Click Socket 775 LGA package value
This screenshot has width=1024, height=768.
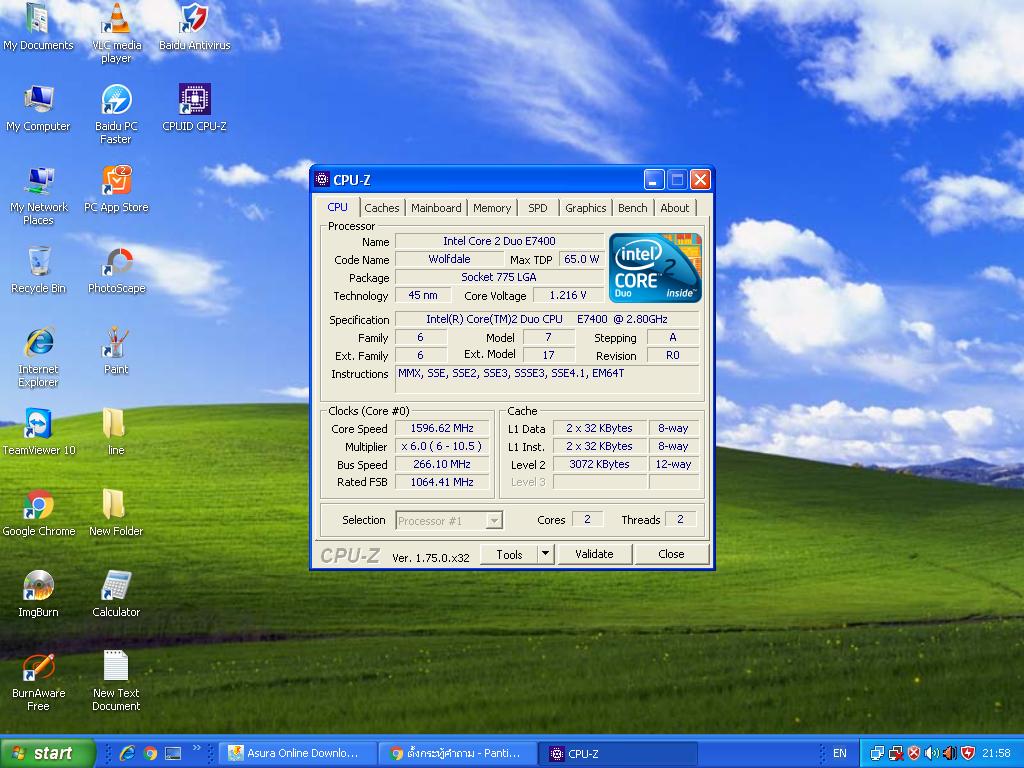point(499,277)
